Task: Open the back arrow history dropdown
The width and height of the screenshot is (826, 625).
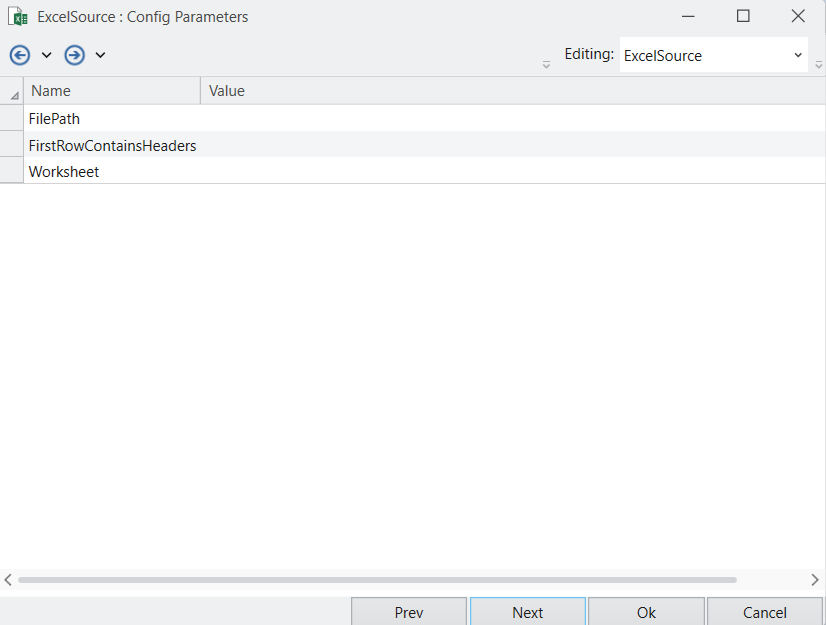Action: click(x=46, y=55)
